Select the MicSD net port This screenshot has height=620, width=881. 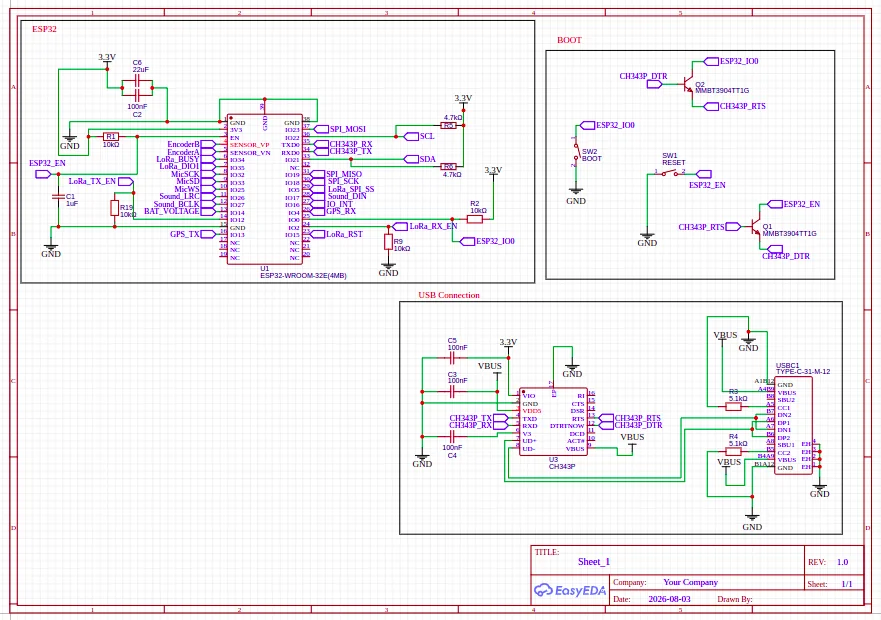coord(196,182)
